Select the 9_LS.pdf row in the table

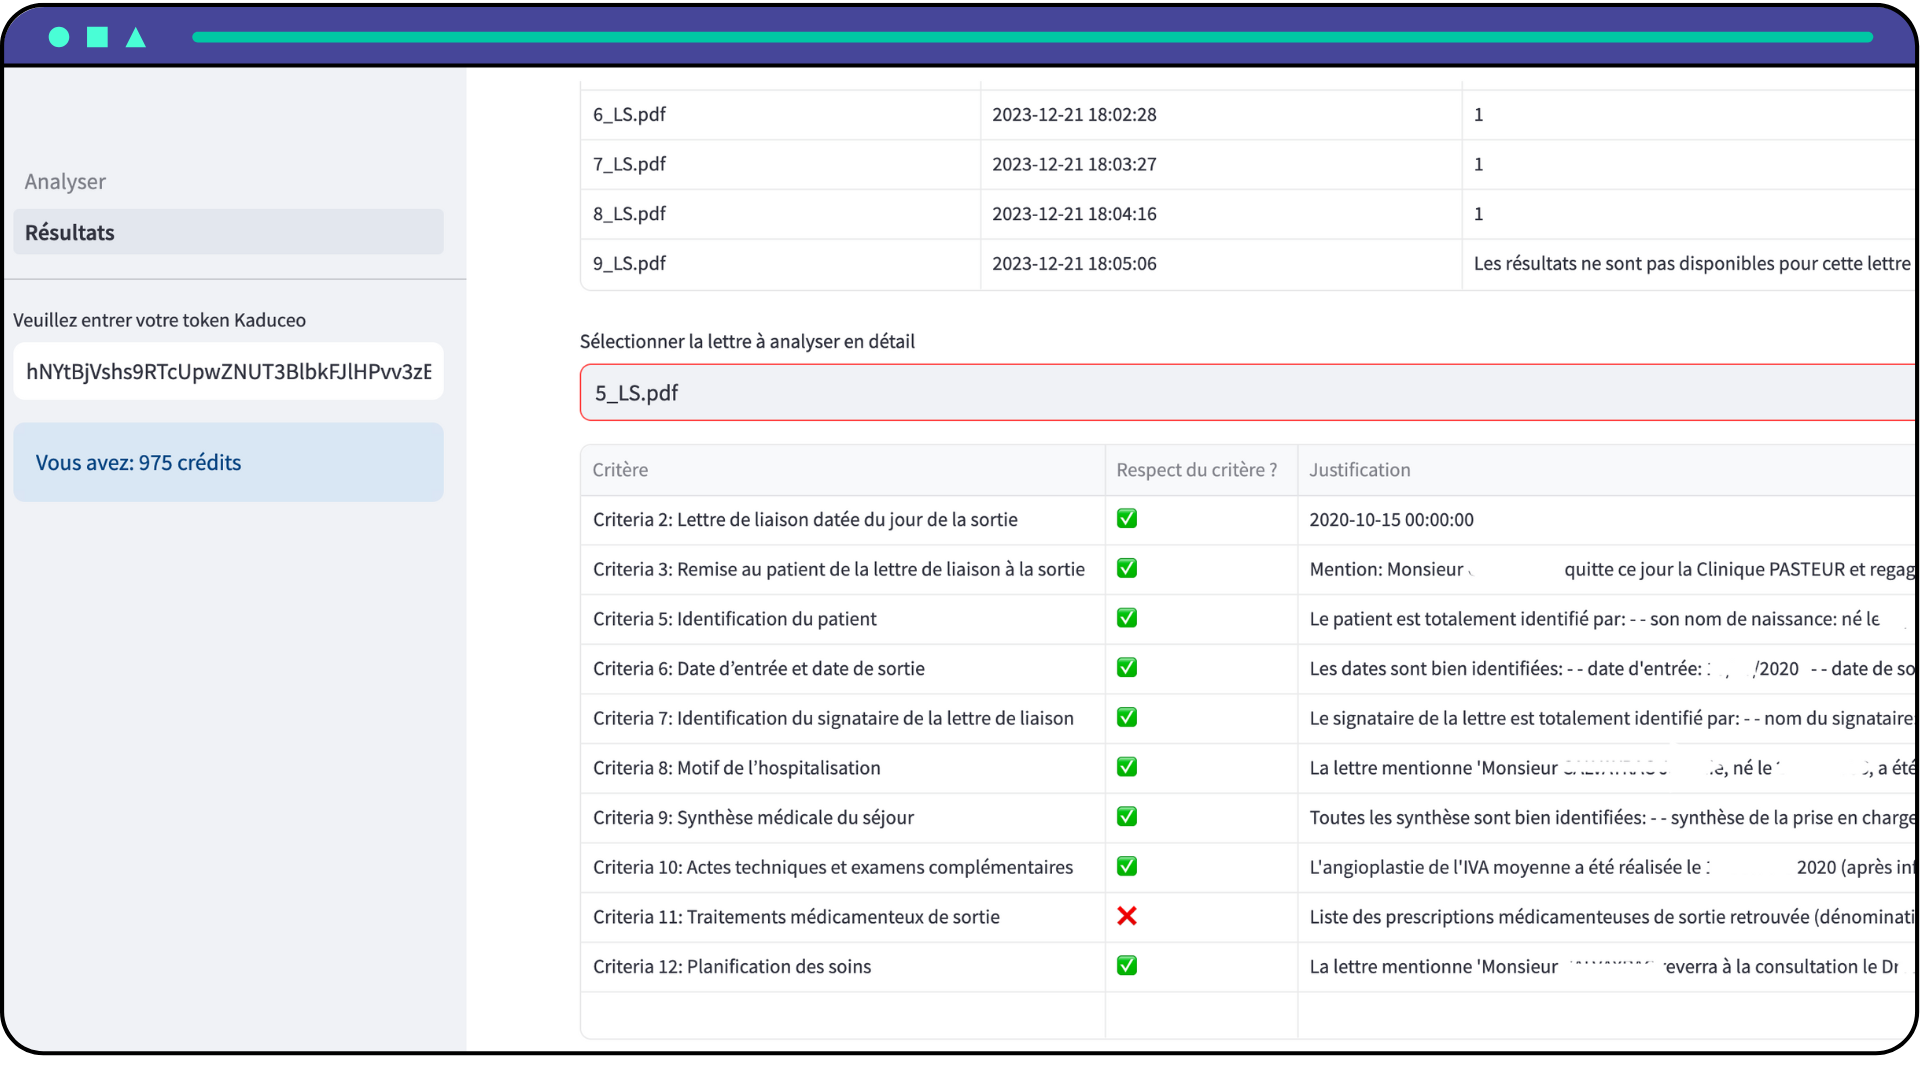(x=780, y=263)
